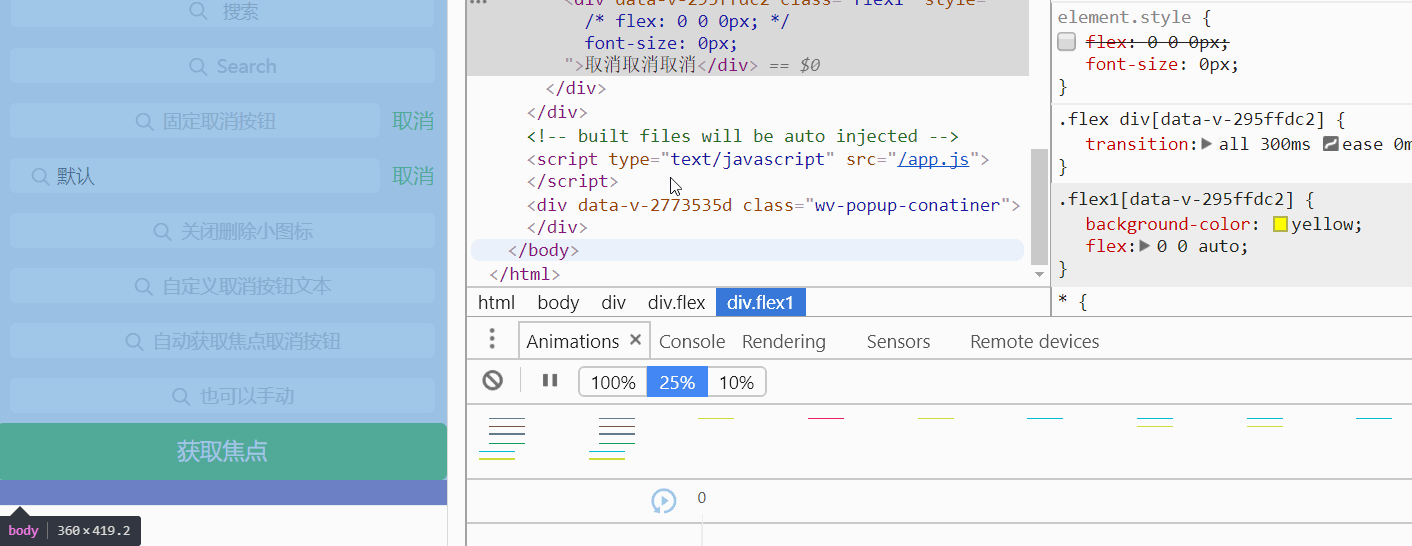This screenshot has height=546, width=1412.
Task: Select the script type text/javascript node
Action: click(758, 159)
